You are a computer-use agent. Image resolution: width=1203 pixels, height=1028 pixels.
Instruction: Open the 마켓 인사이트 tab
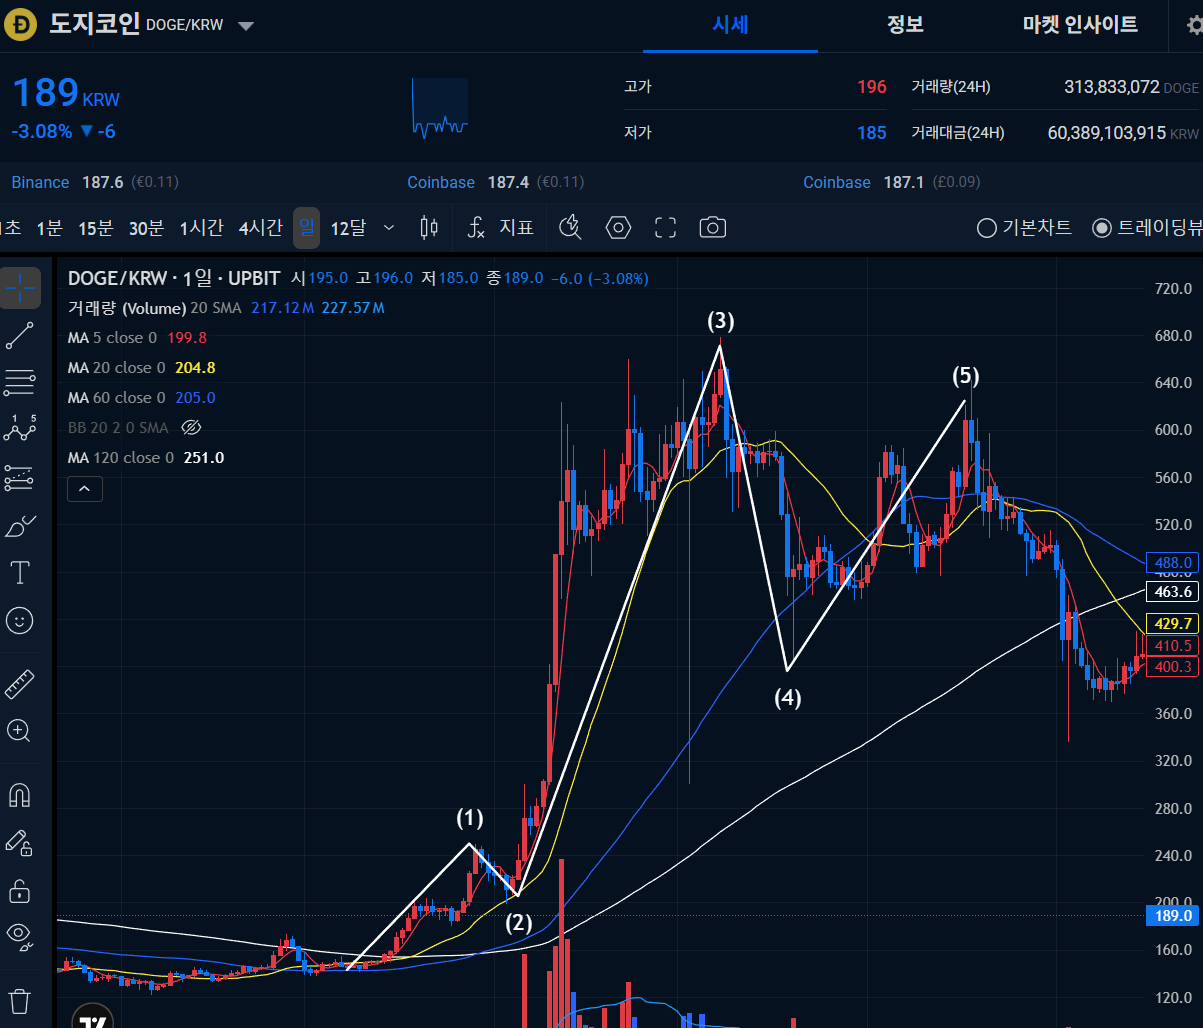(1080, 25)
